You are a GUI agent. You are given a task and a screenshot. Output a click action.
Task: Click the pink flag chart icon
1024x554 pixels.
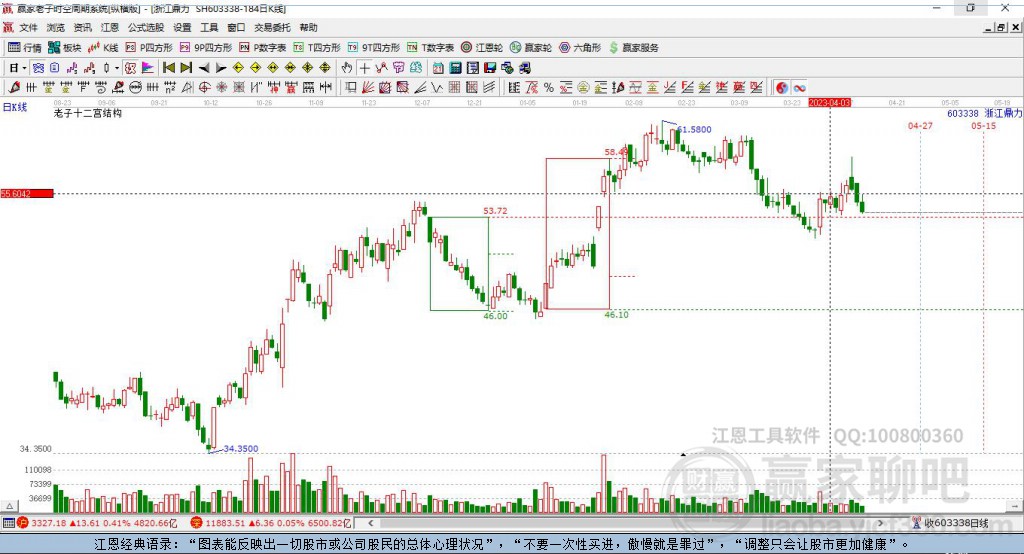(x=148, y=68)
